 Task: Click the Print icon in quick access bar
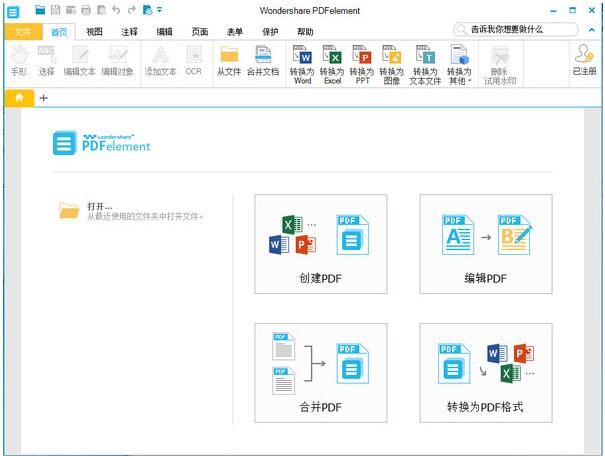pyautogui.click(x=86, y=10)
